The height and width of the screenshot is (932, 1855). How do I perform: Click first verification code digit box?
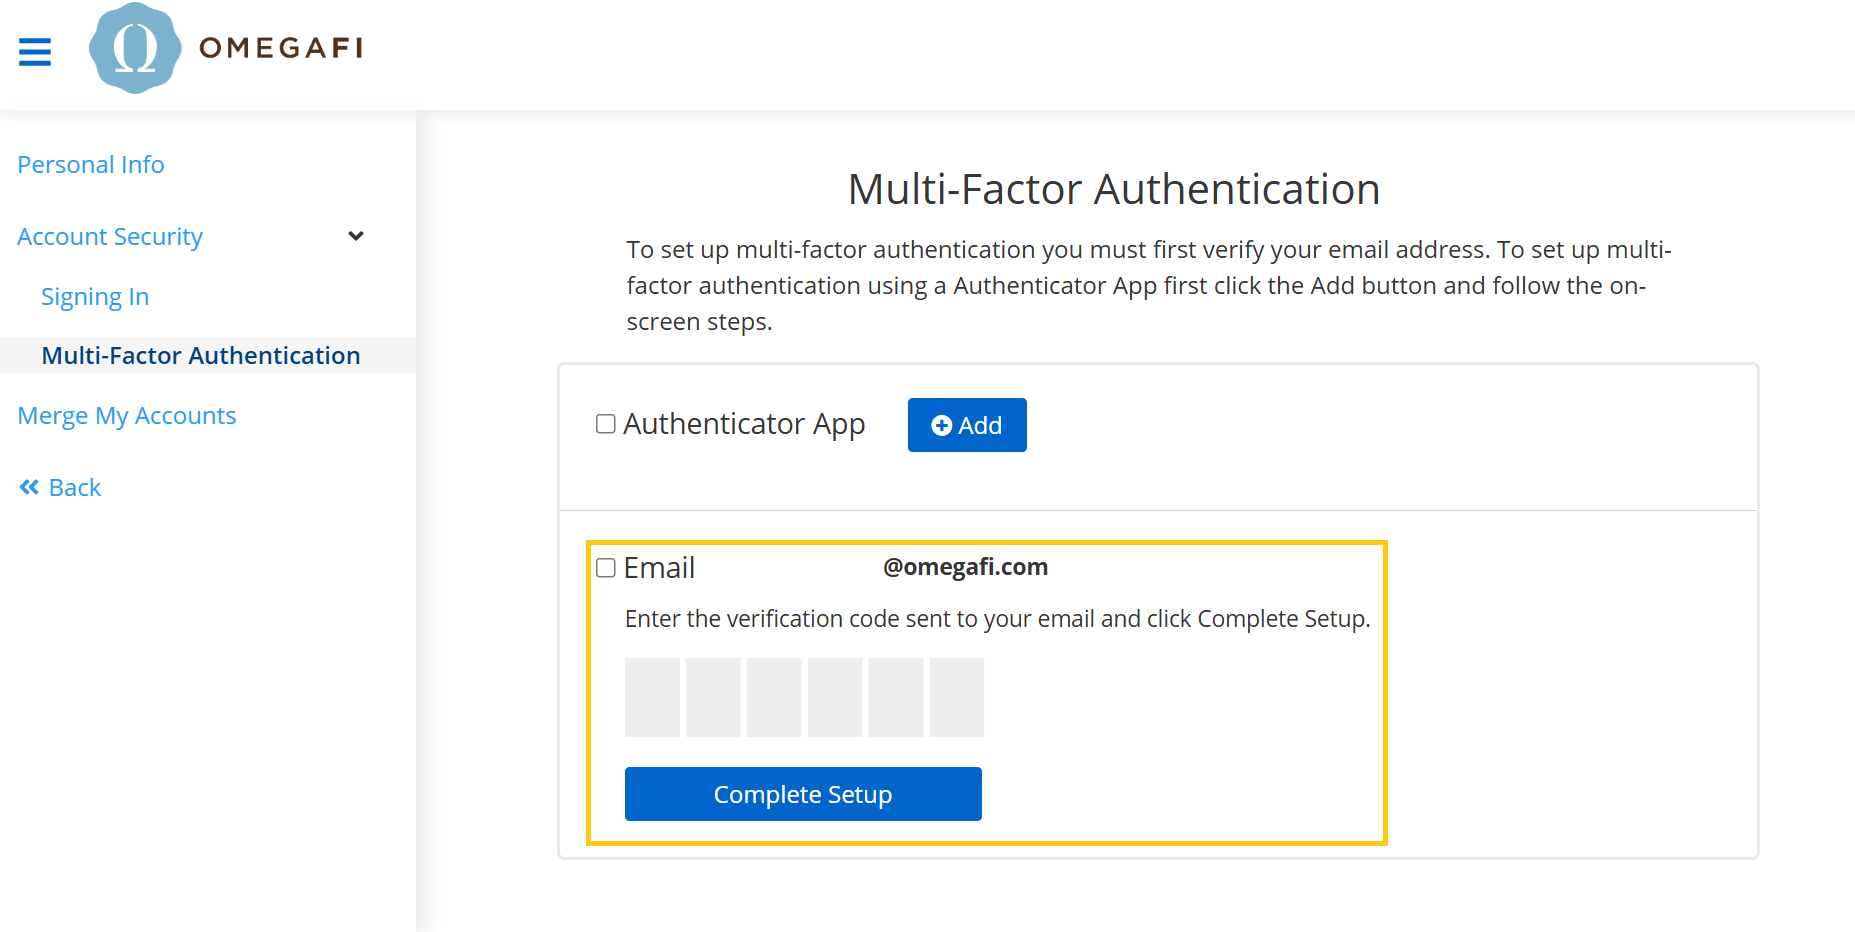[652, 697]
